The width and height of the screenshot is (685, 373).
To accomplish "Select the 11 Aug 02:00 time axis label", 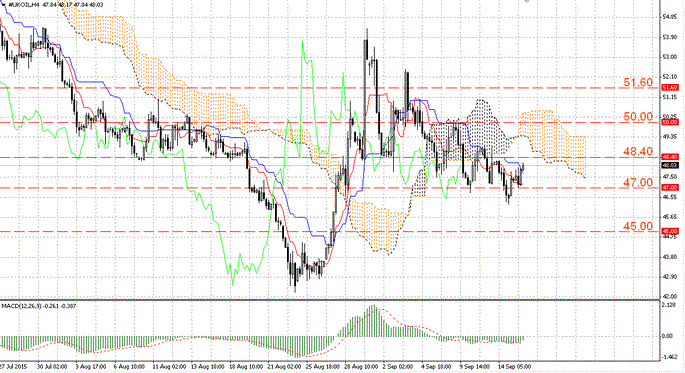I will [169, 366].
